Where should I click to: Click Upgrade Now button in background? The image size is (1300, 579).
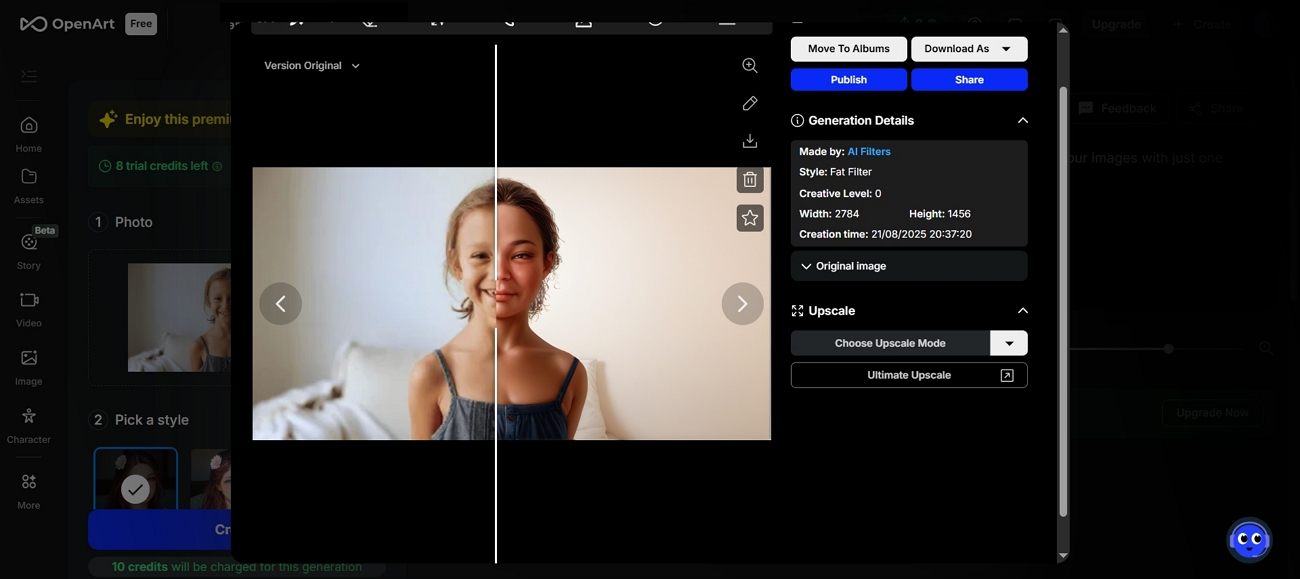pos(1212,412)
